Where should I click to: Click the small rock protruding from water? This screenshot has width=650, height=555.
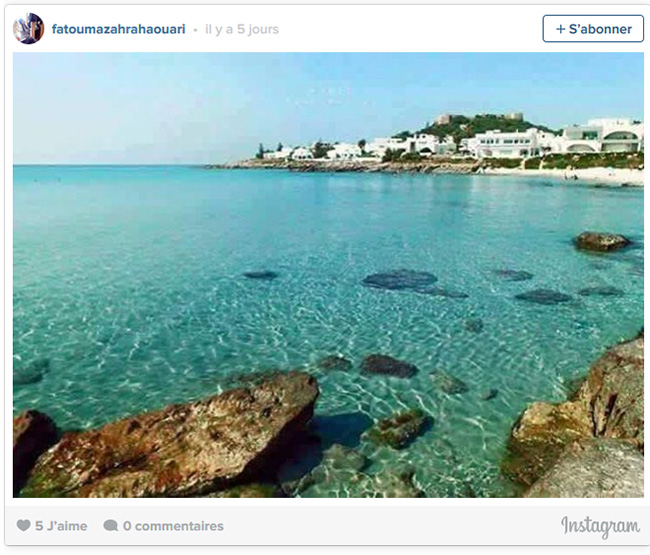click(601, 241)
